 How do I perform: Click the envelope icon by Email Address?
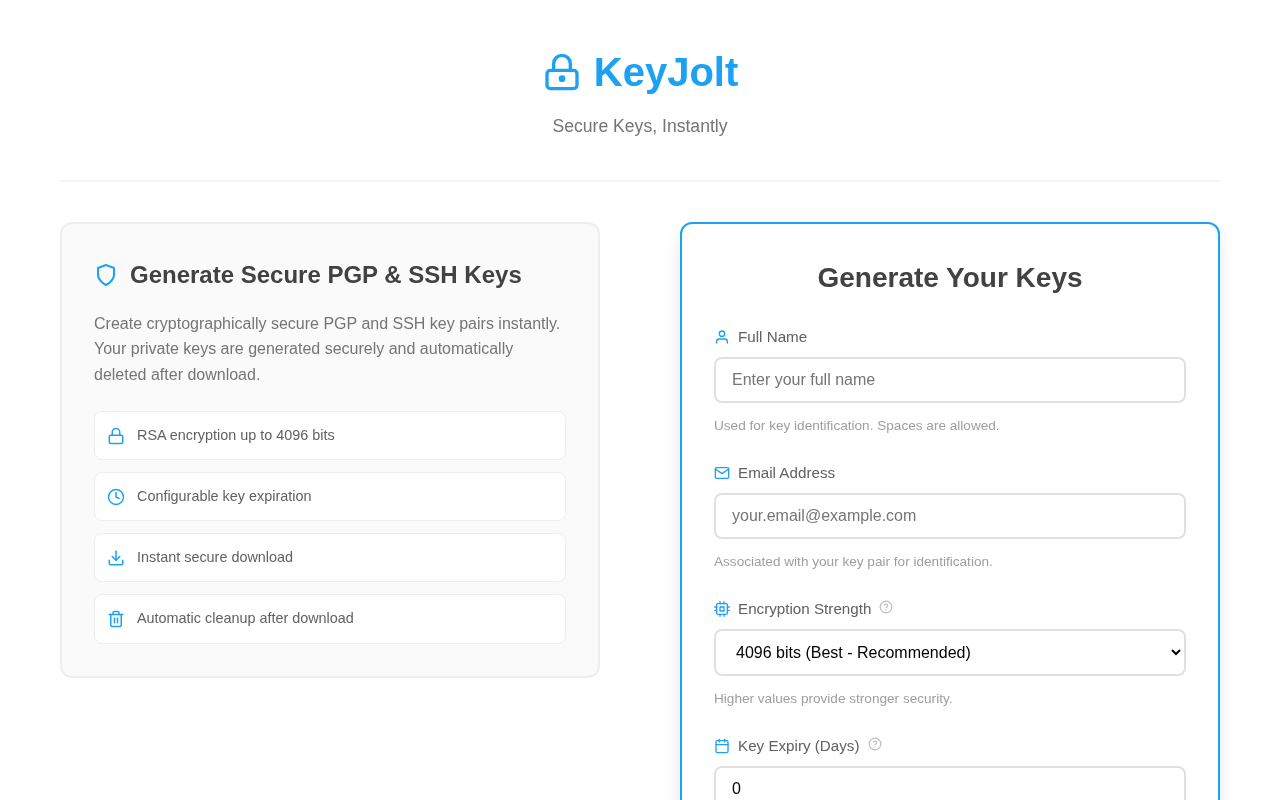point(722,473)
